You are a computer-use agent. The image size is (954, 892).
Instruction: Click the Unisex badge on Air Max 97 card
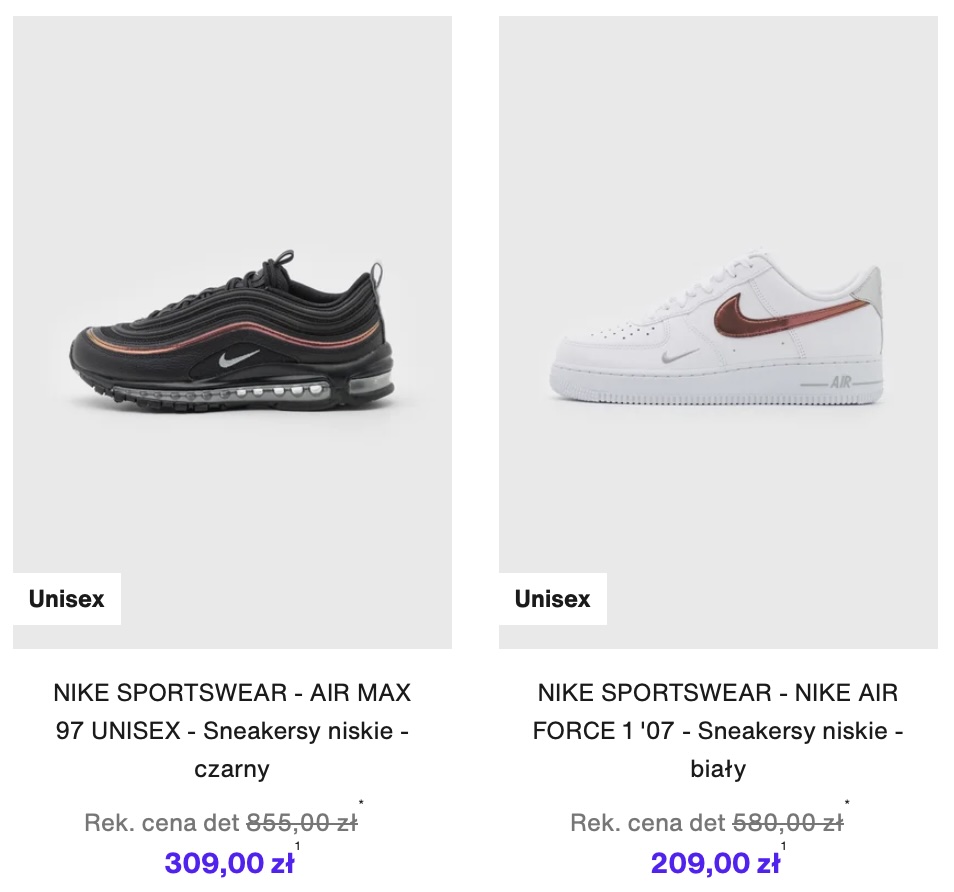pos(67,599)
